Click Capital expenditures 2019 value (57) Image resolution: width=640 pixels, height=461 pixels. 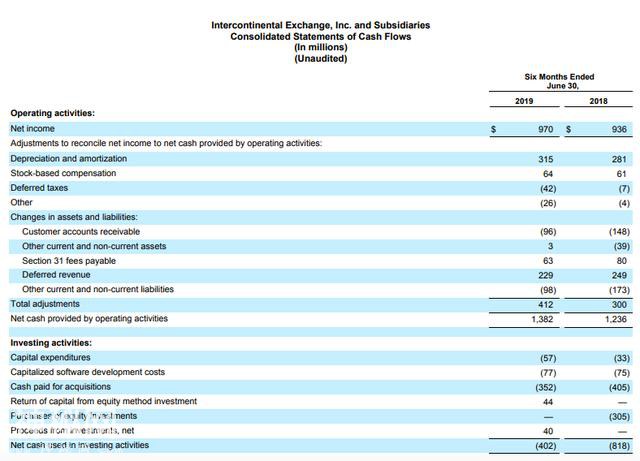(x=548, y=359)
